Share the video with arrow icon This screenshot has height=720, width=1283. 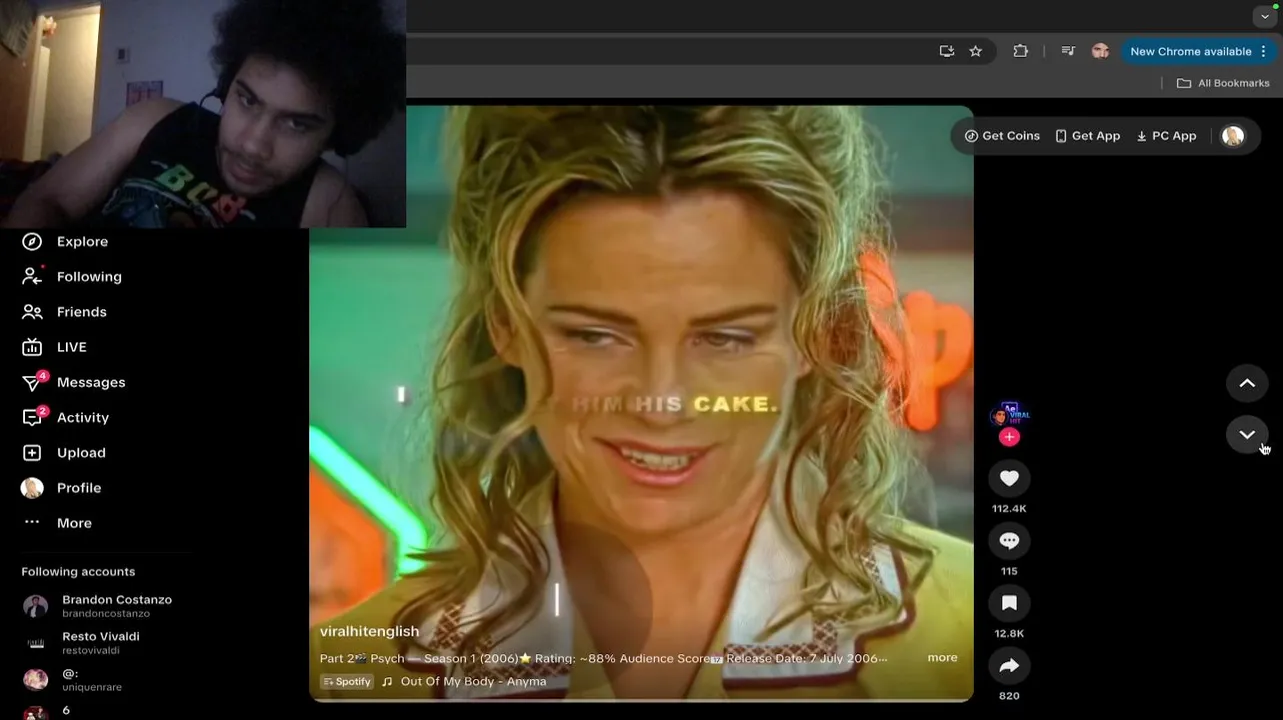[1009, 665]
